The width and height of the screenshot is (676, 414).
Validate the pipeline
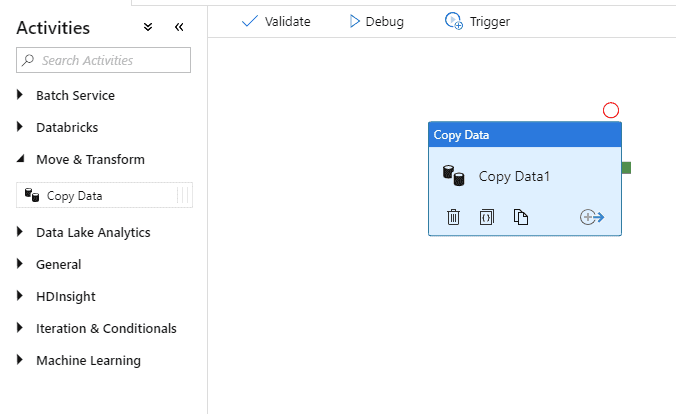[276, 21]
